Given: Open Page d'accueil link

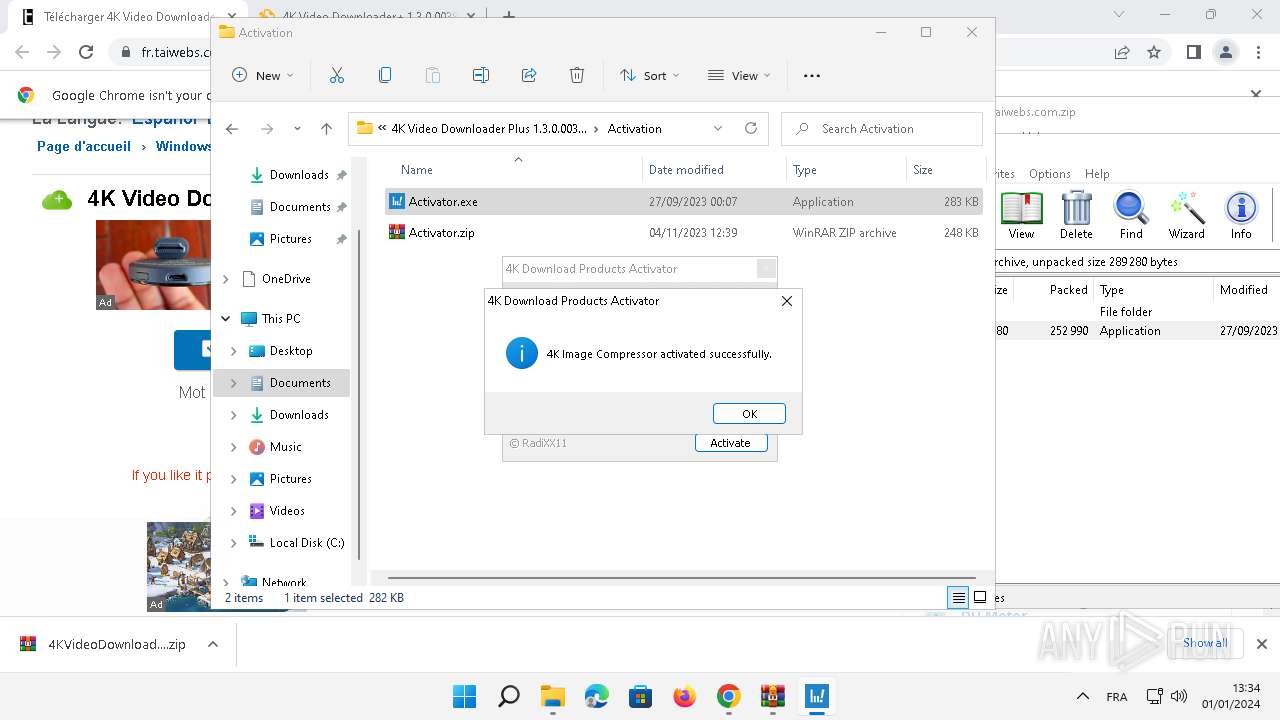Looking at the screenshot, I should pyautogui.click(x=84, y=146).
